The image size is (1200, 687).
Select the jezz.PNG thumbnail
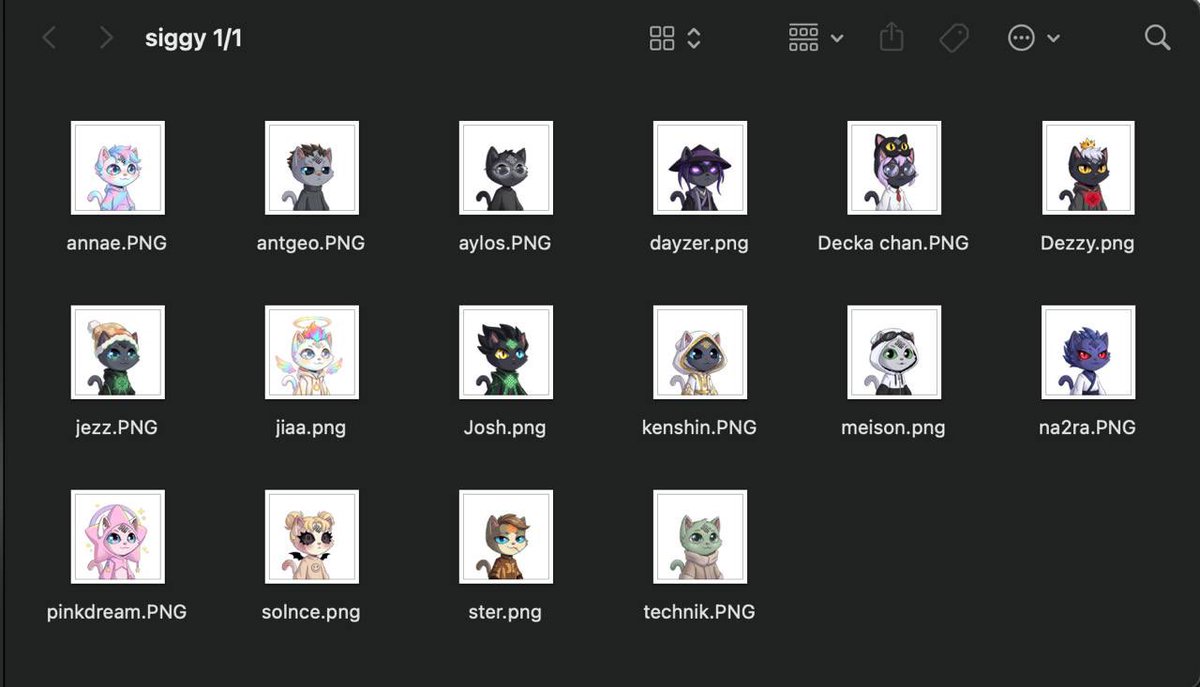(118, 352)
